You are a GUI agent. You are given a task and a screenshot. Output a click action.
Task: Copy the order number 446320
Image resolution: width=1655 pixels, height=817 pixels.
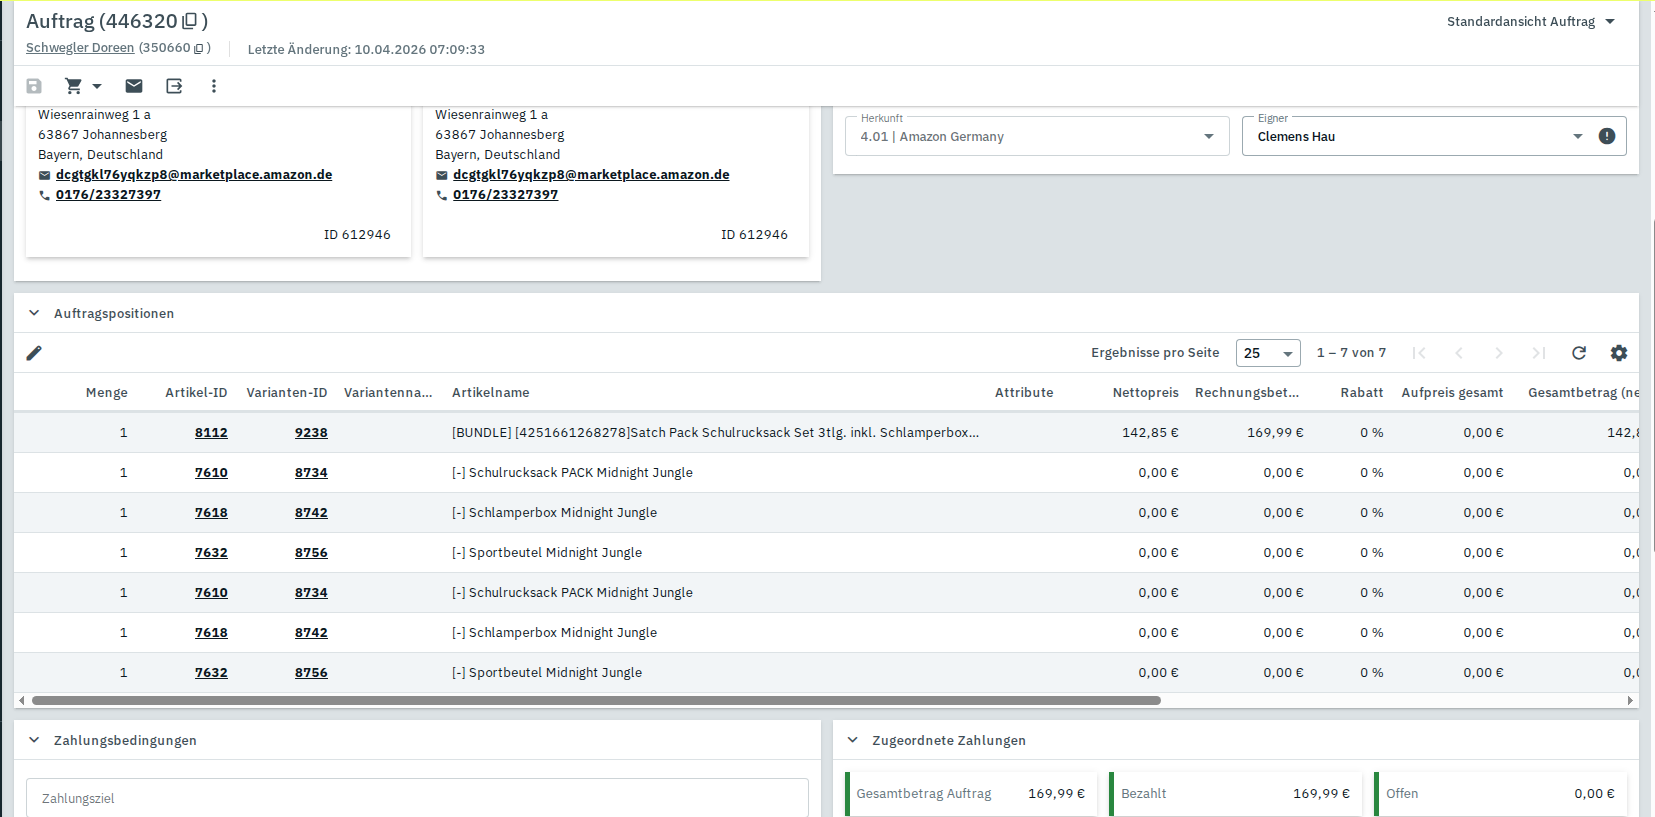(189, 21)
